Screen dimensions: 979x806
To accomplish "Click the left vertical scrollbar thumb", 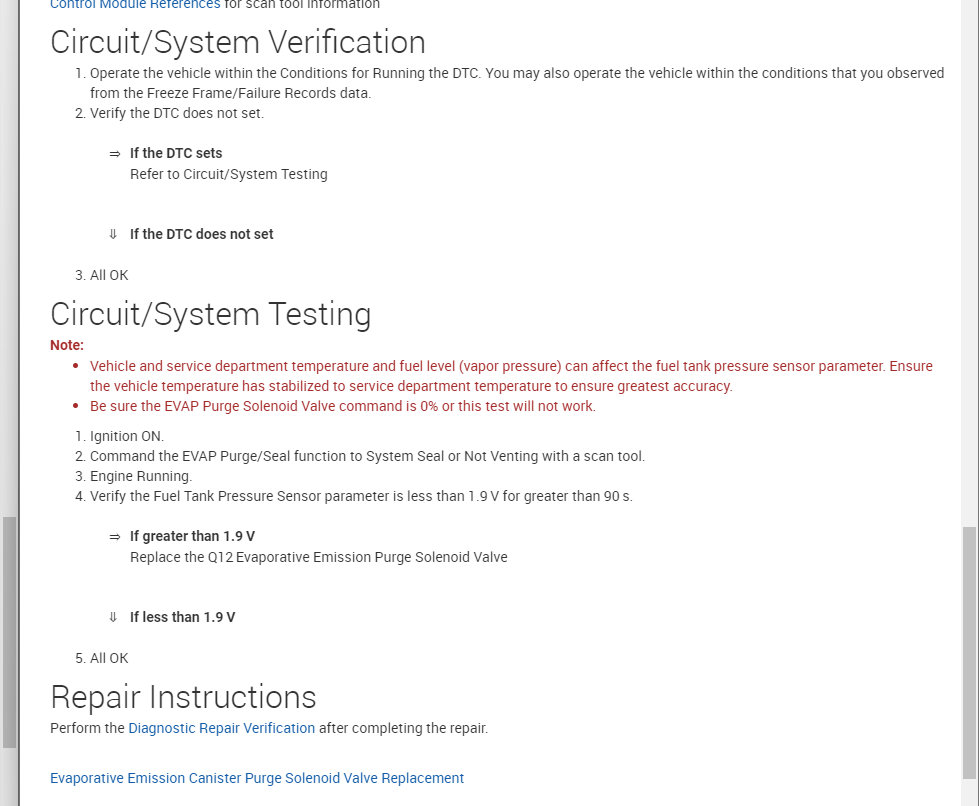I will click(10, 630).
